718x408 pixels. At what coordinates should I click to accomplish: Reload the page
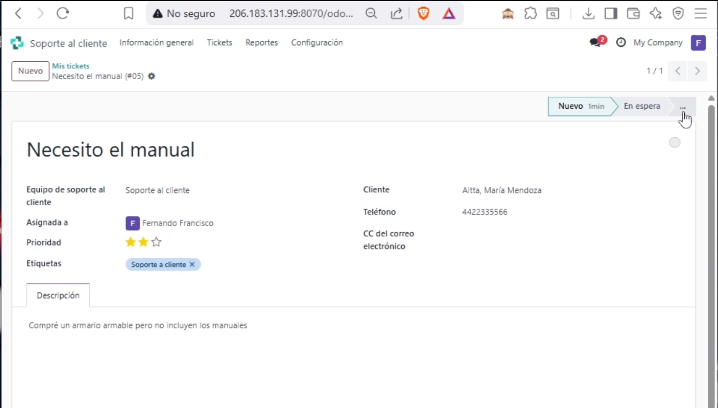coord(63,13)
